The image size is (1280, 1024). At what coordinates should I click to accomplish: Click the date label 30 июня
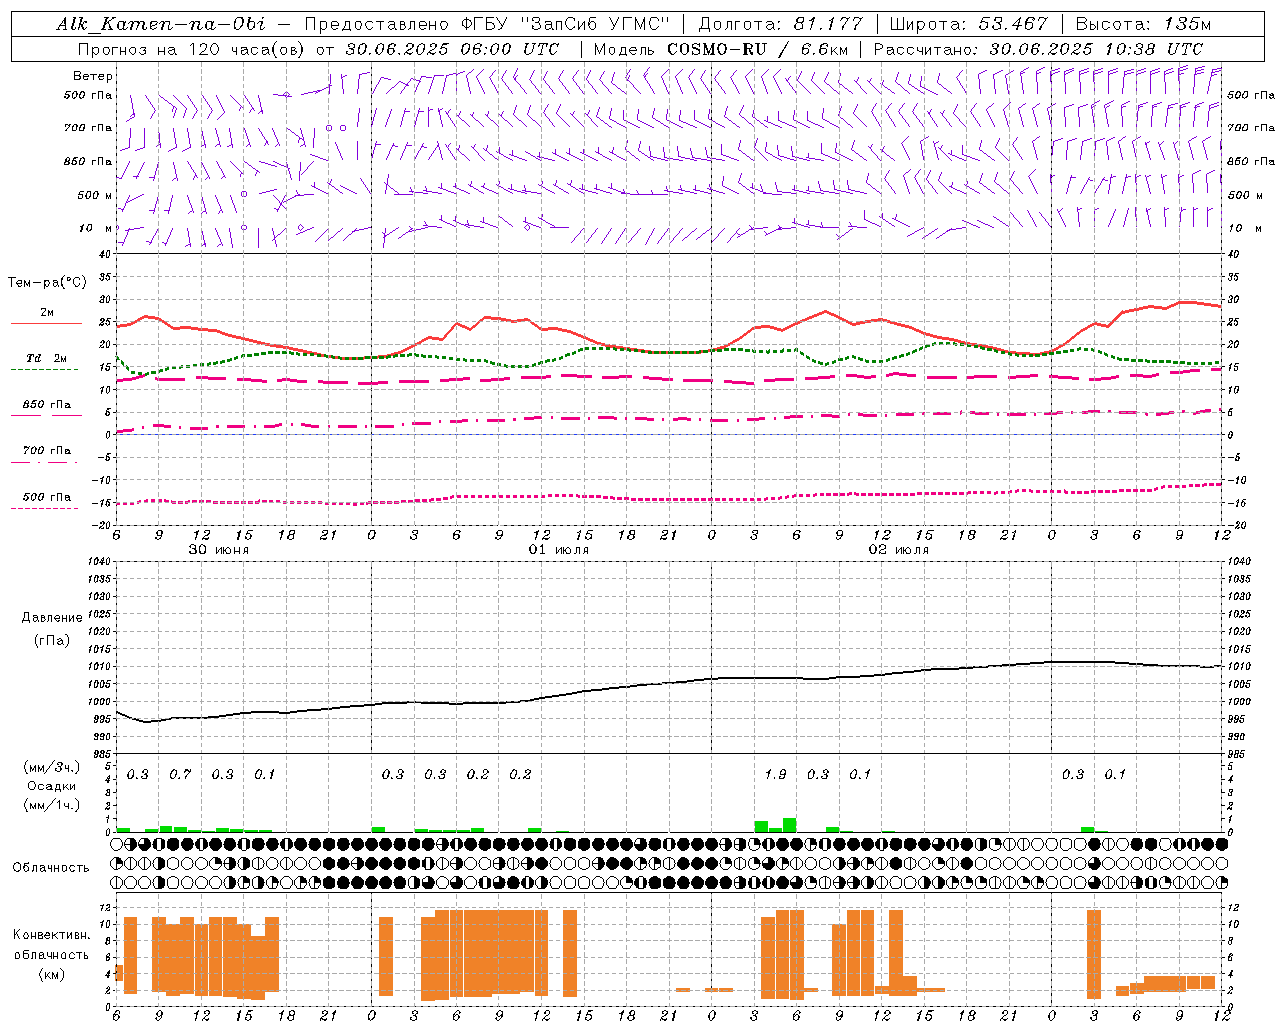click(219, 550)
